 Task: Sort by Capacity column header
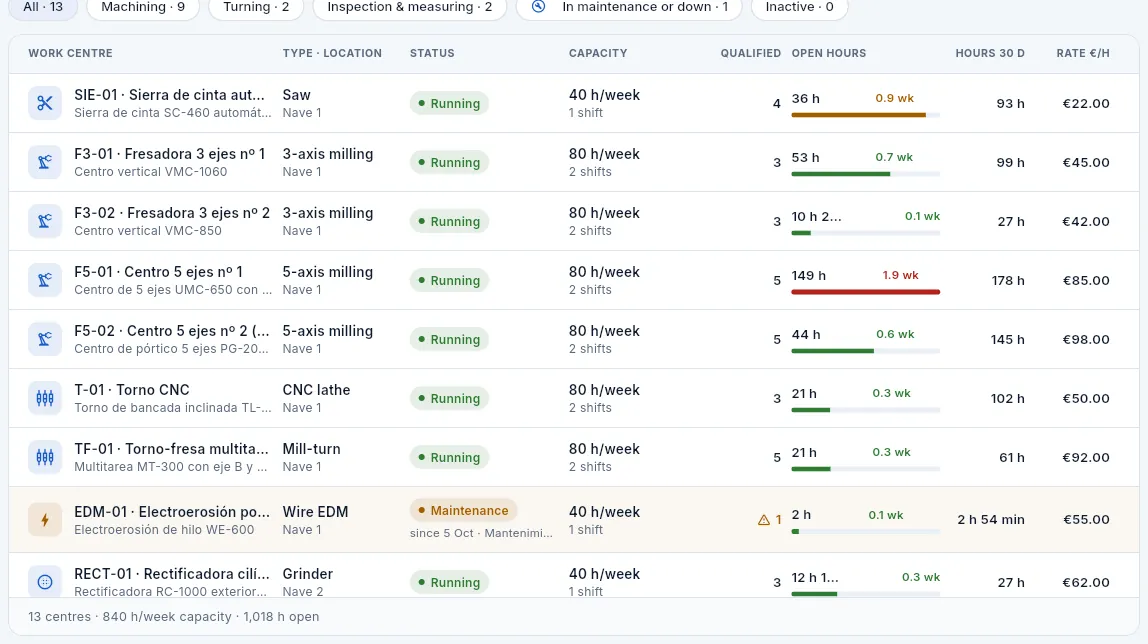pyautogui.click(x=598, y=53)
